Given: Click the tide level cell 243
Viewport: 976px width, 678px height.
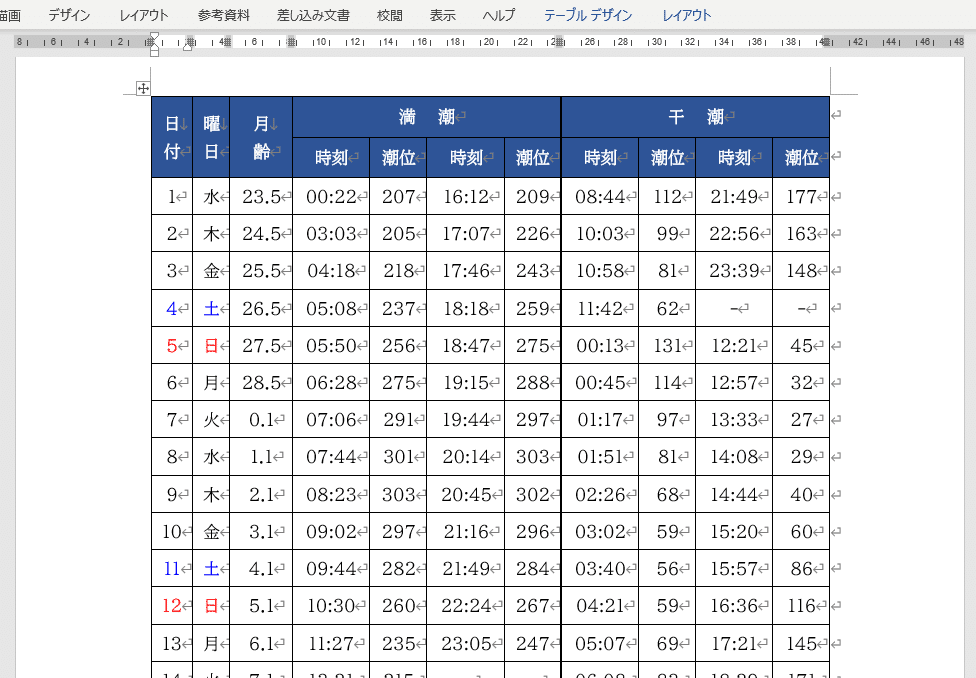Looking at the screenshot, I should click(533, 271).
